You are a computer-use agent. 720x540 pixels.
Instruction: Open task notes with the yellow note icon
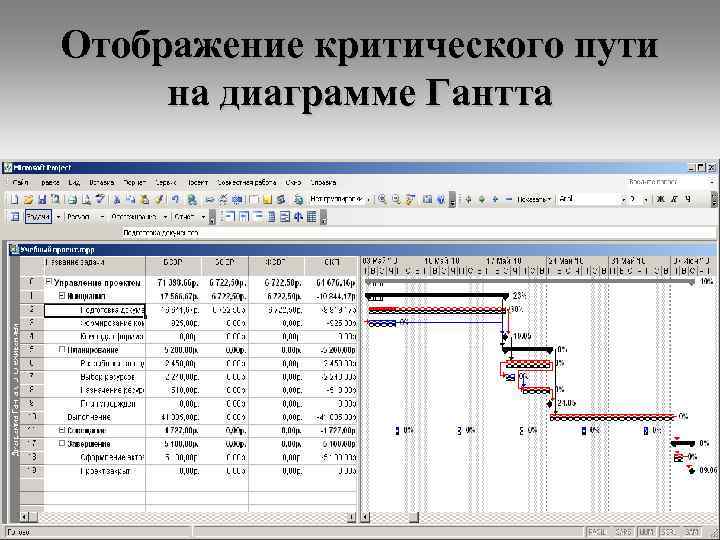267,199
